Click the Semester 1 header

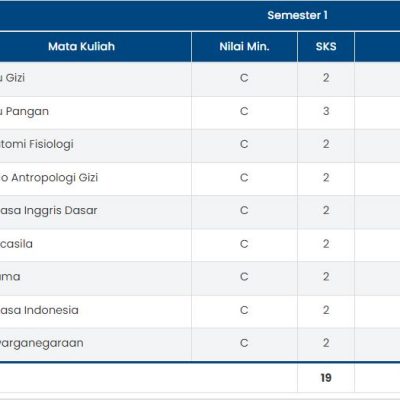[x=297, y=15]
